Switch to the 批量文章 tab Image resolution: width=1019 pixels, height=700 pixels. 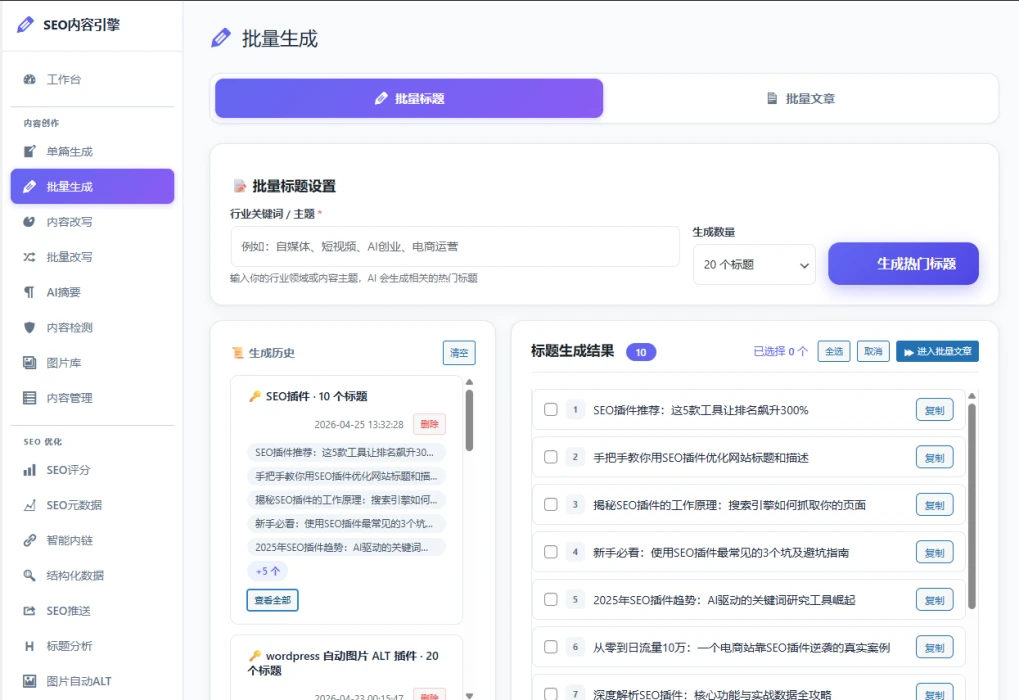coord(804,97)
